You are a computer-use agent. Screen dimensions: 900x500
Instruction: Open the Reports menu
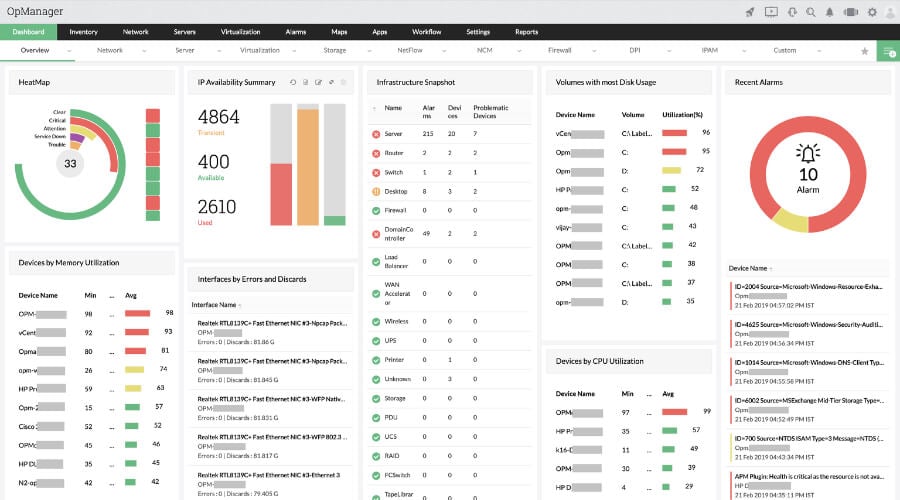point(526,32)
